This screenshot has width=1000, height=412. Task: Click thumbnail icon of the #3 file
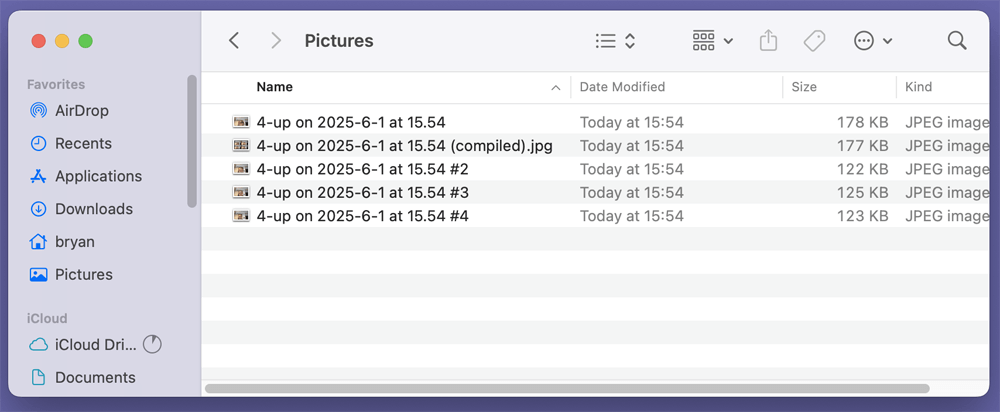(240, 193)
